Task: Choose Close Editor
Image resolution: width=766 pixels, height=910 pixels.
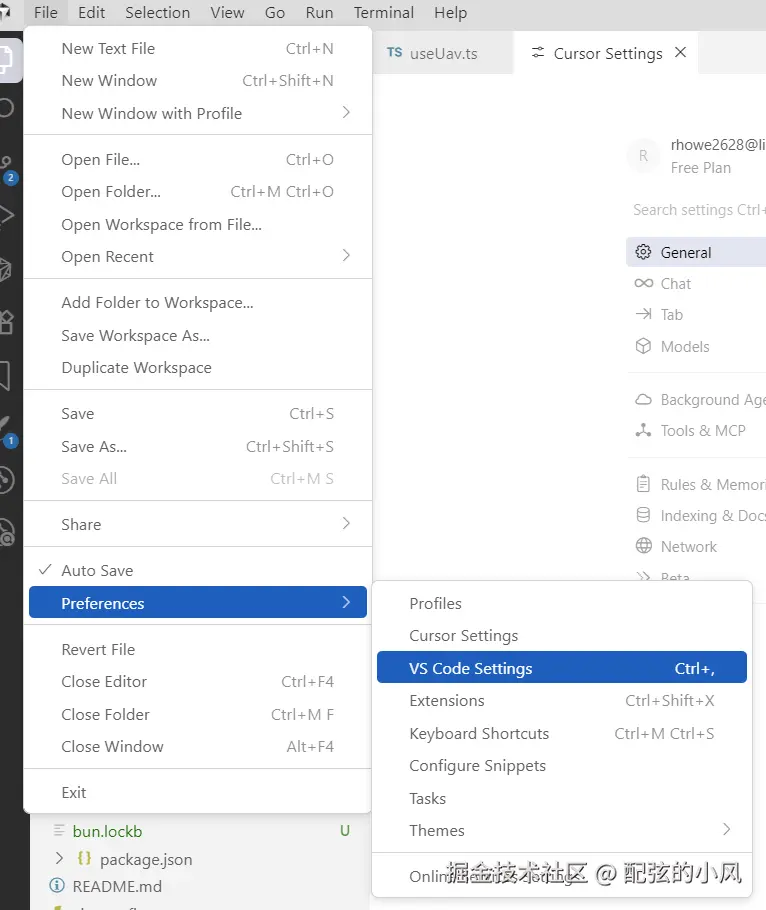Action: click(x=197, y=681)
